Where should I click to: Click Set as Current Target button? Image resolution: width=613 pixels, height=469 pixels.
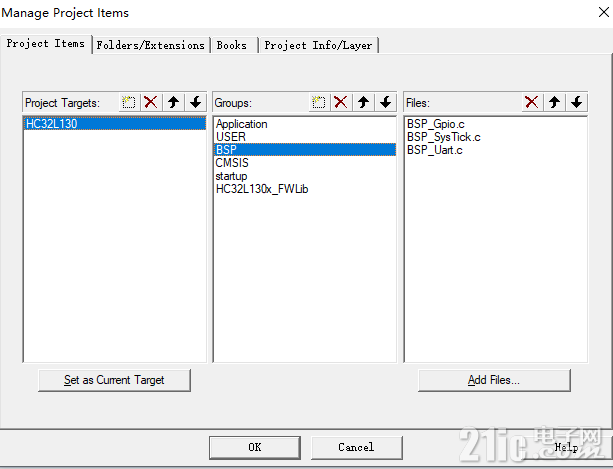(114, 380)
